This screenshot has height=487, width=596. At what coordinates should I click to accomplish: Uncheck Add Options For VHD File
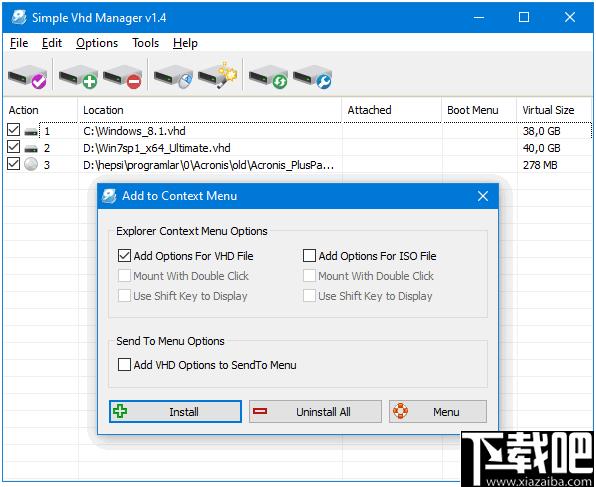124,256
